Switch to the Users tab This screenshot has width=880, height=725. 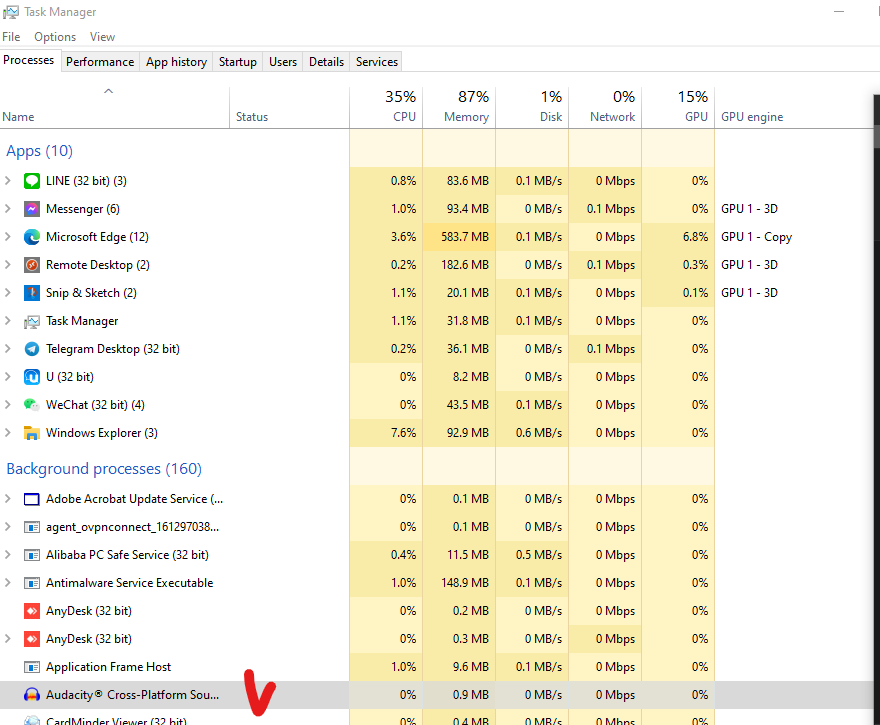coord(283,62)
